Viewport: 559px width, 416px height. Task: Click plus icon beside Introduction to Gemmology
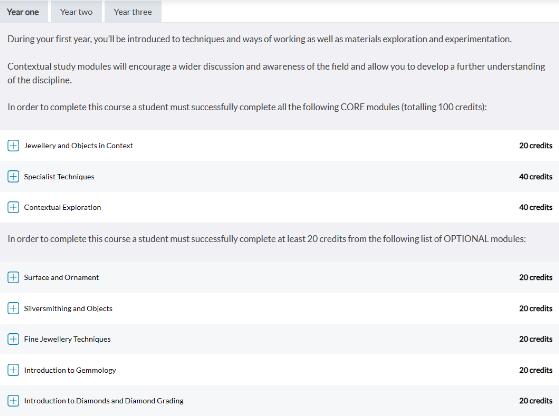[13, 370]
